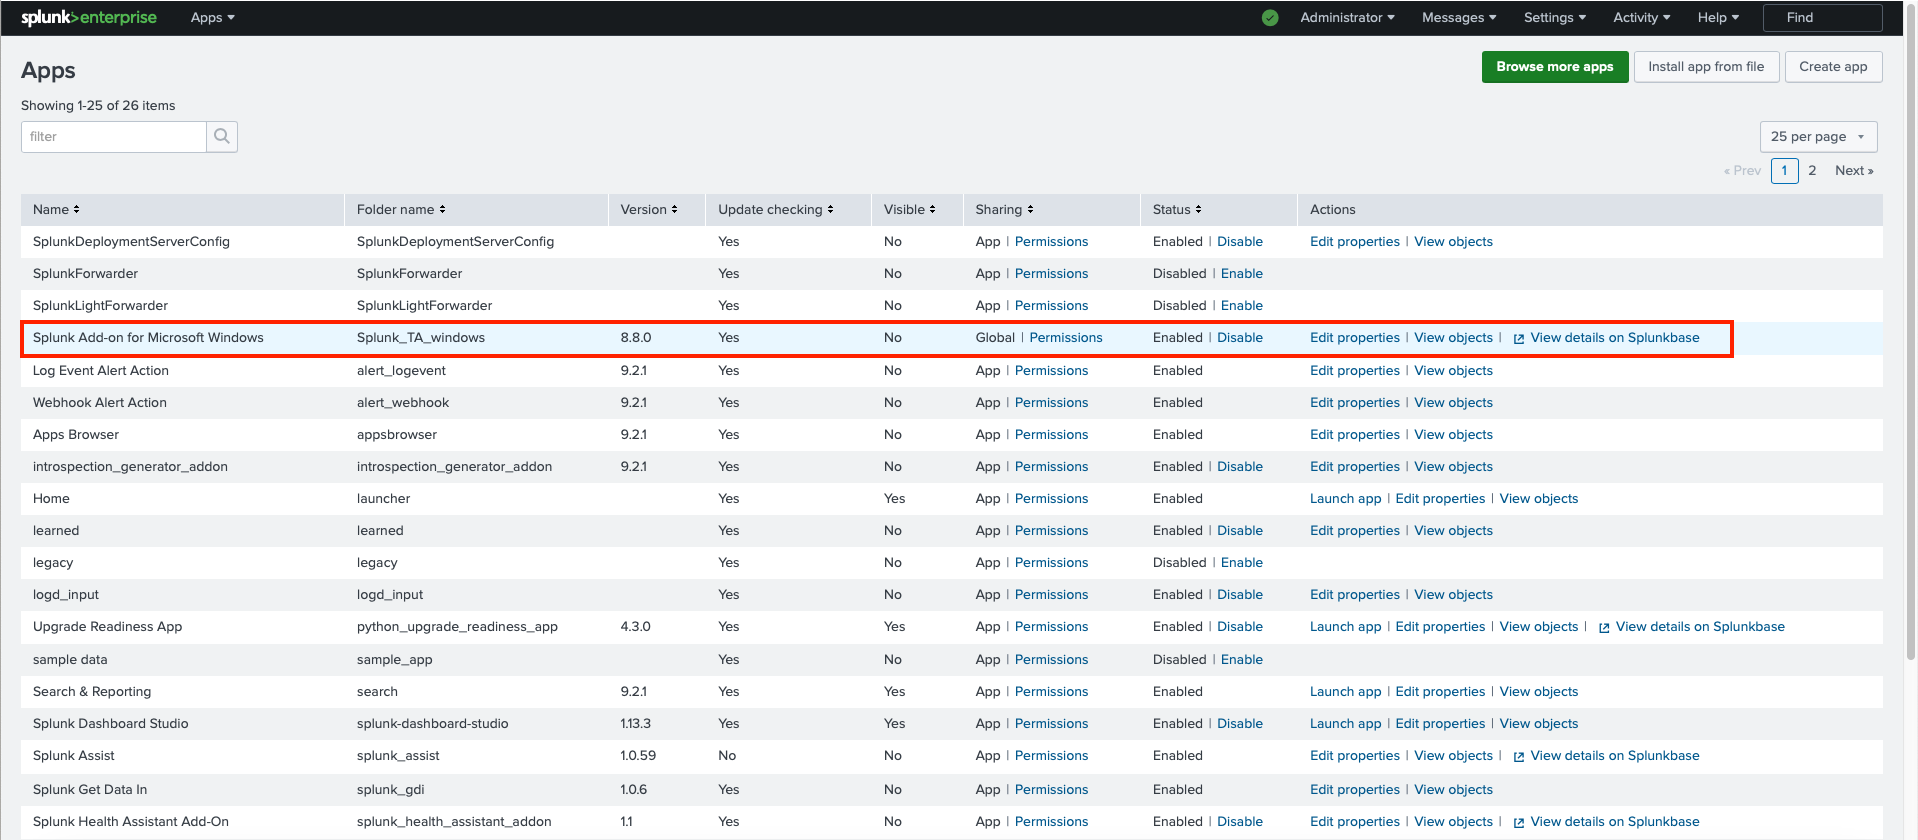Click external link icon in Splunk Health Assistant row
The image size is (1918, 840).
tap(1518, 823)
